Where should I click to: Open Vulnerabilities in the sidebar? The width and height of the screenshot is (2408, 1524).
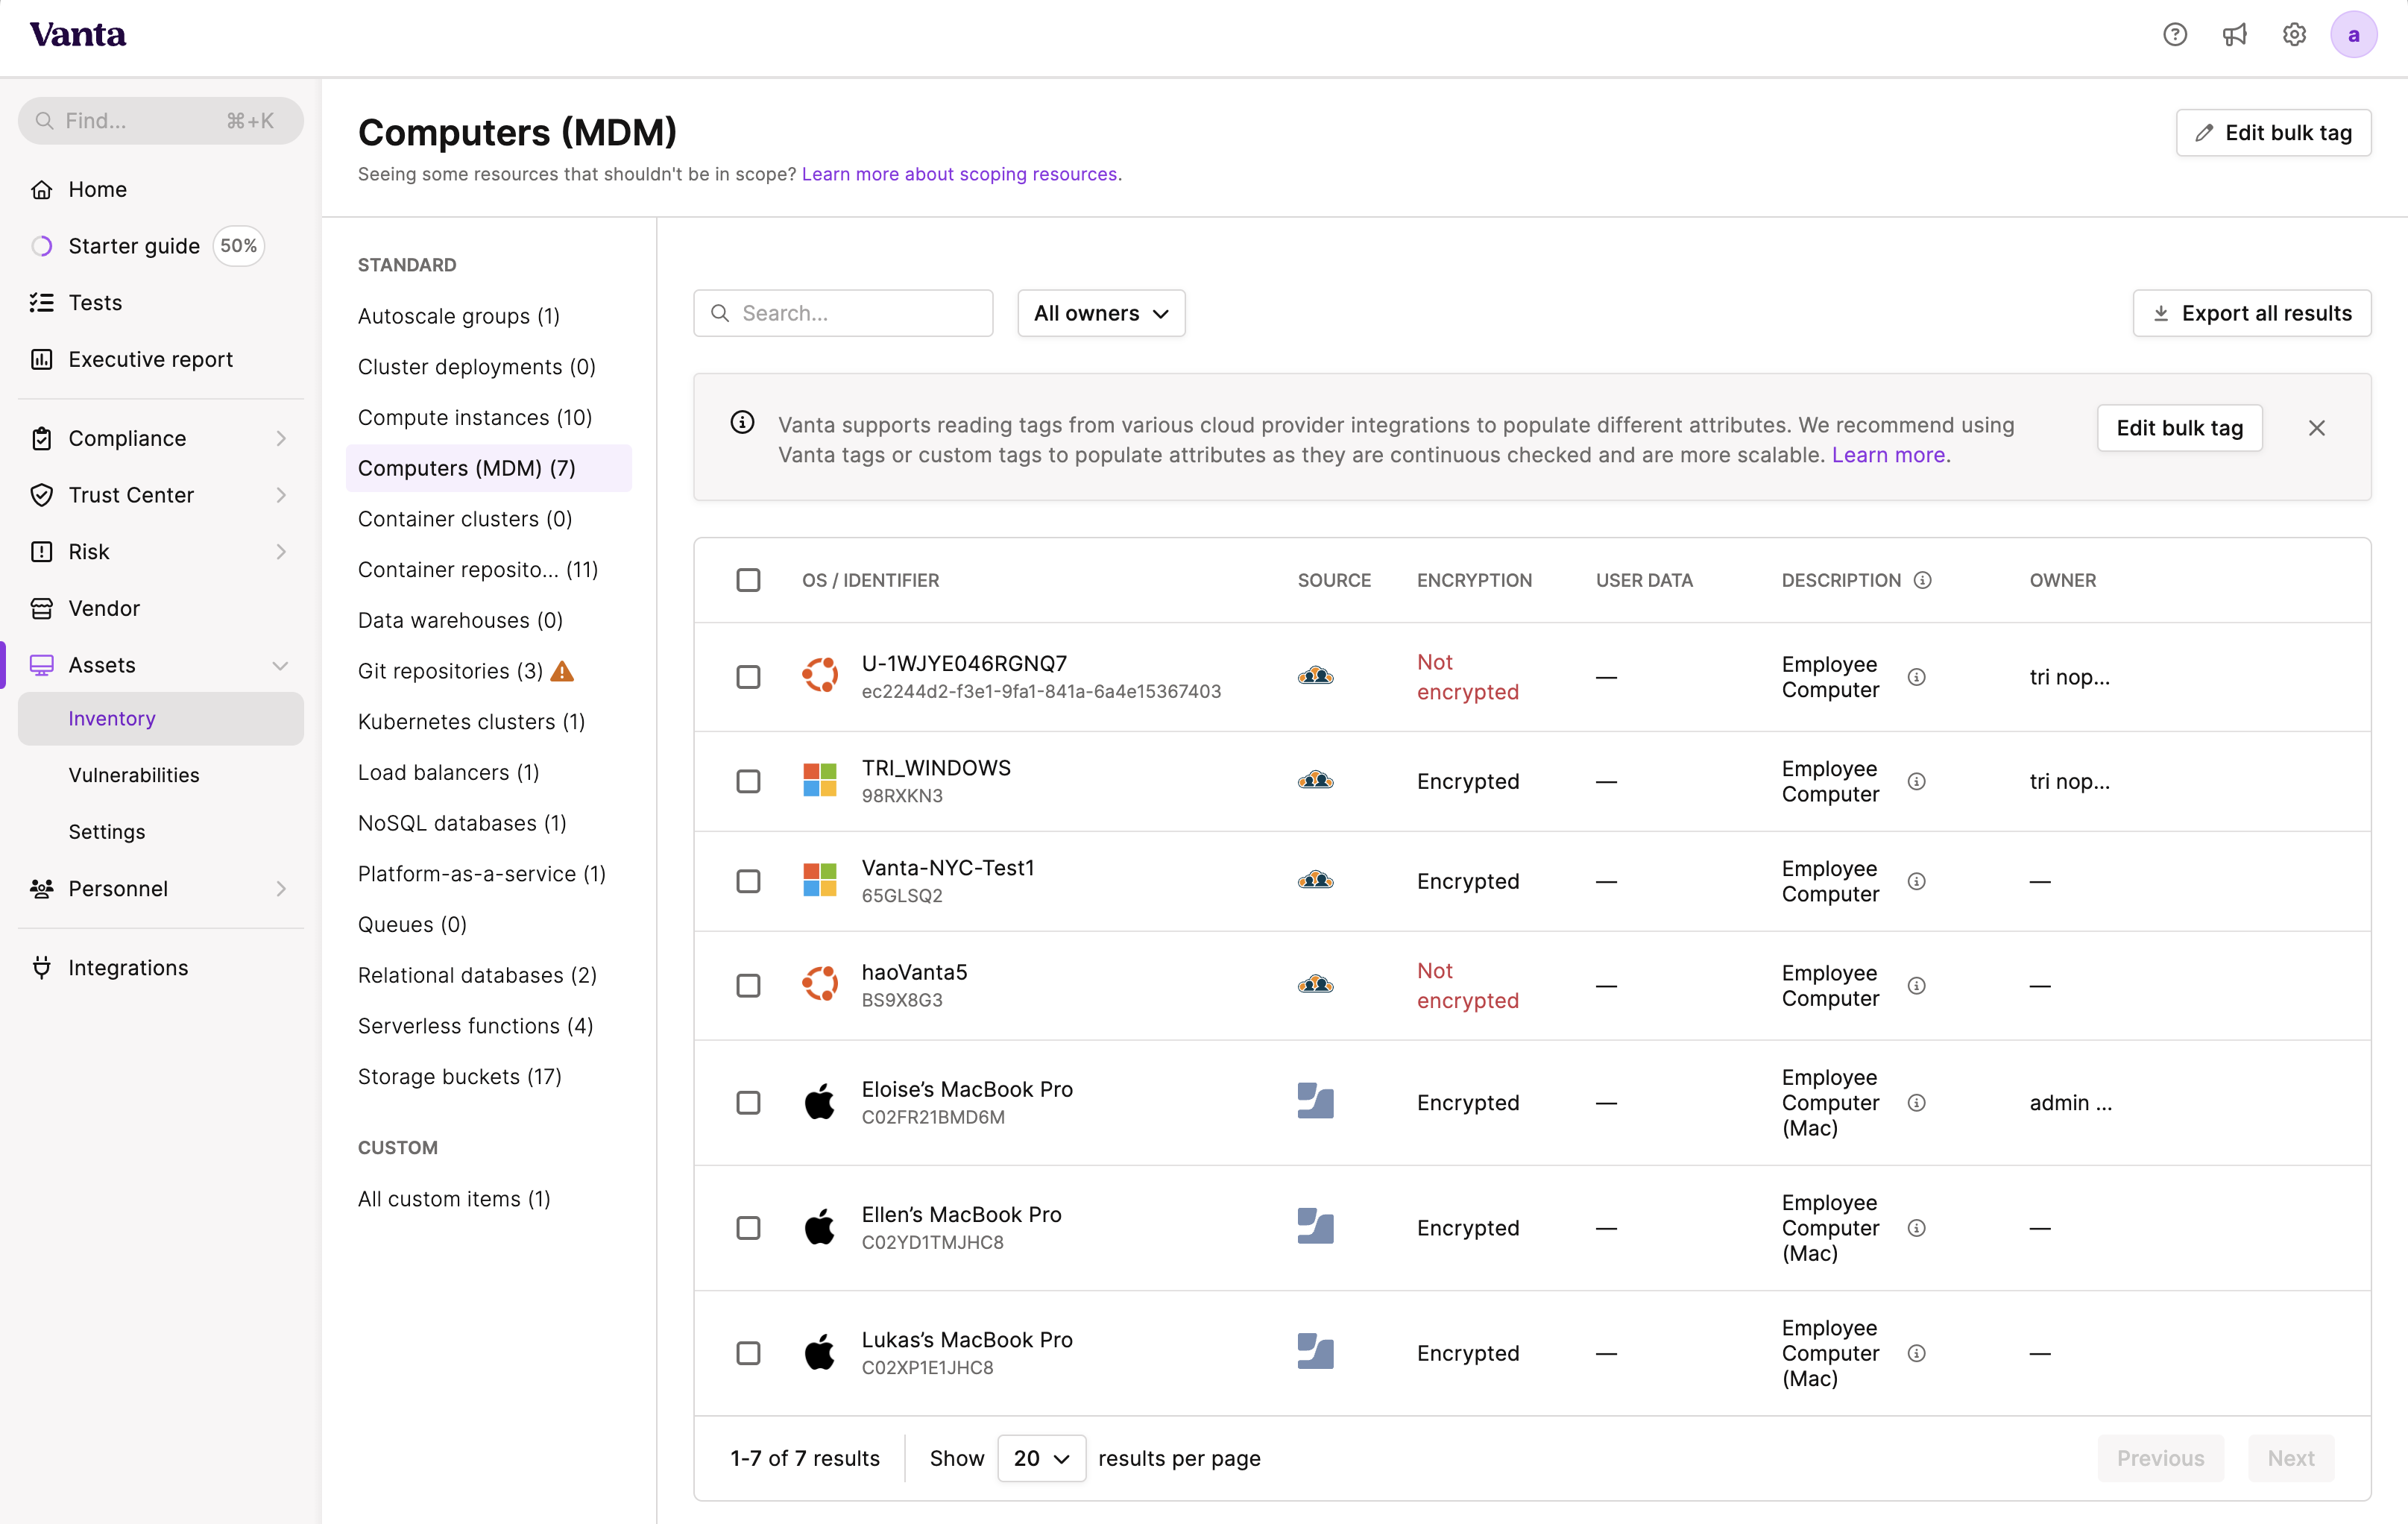tap(134, 775)
